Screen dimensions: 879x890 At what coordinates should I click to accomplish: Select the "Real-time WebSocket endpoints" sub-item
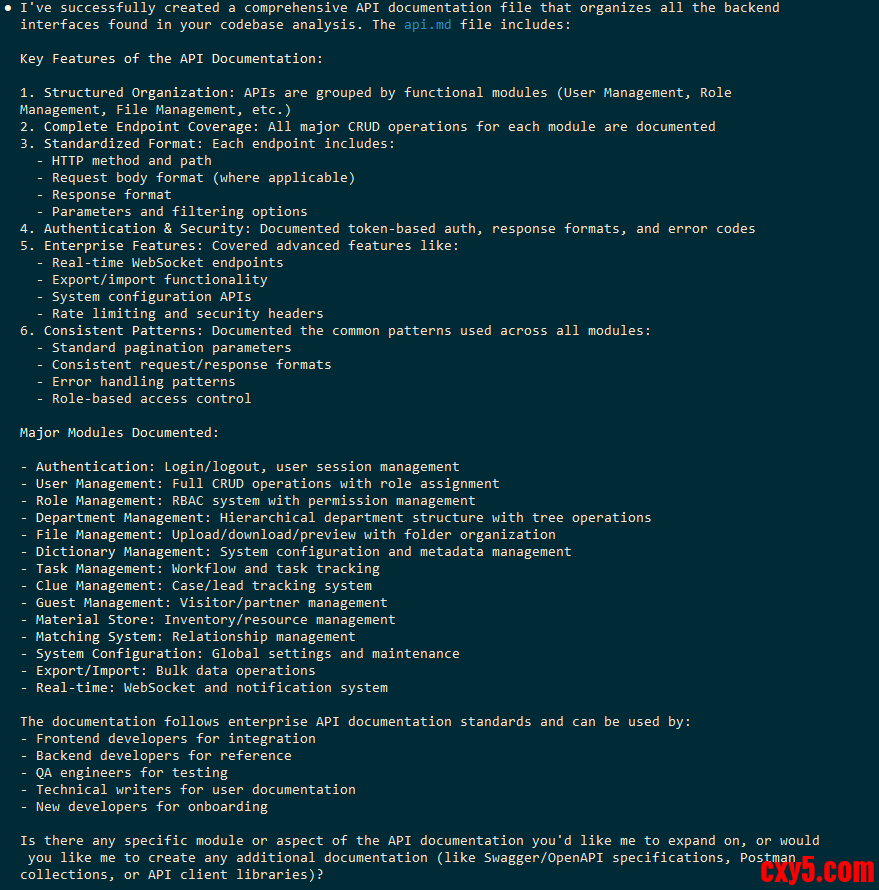click(x=160, y=263)
